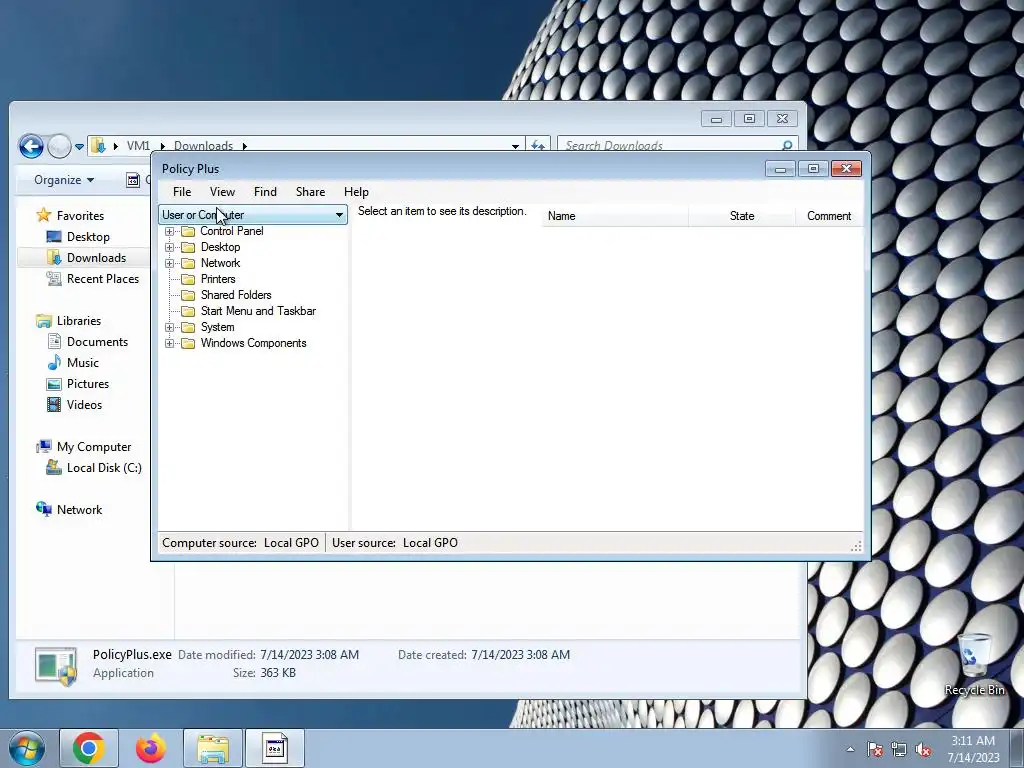Viewport: 1024px width, 768px height.
Task: Open the Help menu in Policy Plus
Action: [356, 191]
